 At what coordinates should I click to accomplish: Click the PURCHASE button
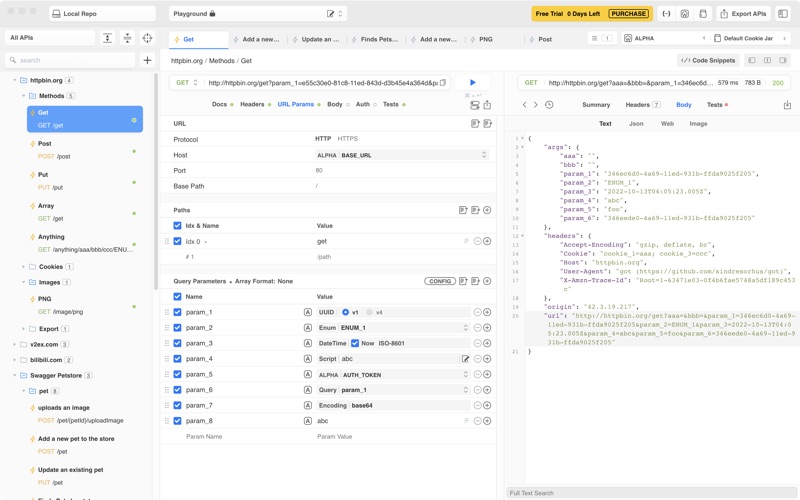(629, 14)
